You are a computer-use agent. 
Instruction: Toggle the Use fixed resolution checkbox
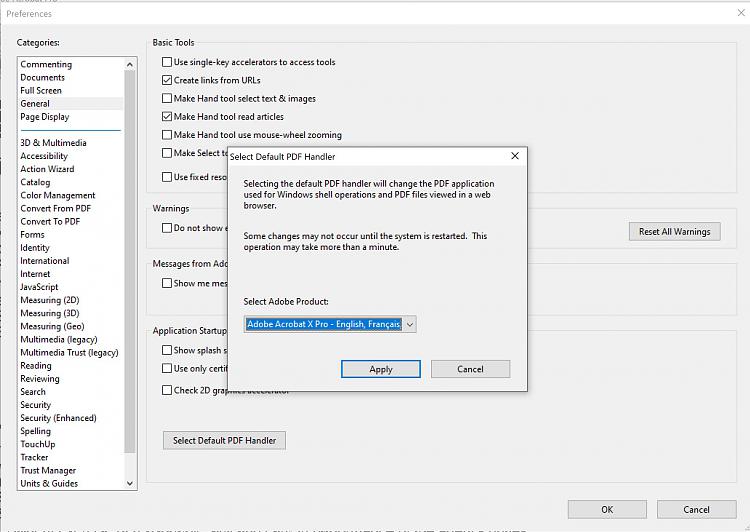click(167, 177)
